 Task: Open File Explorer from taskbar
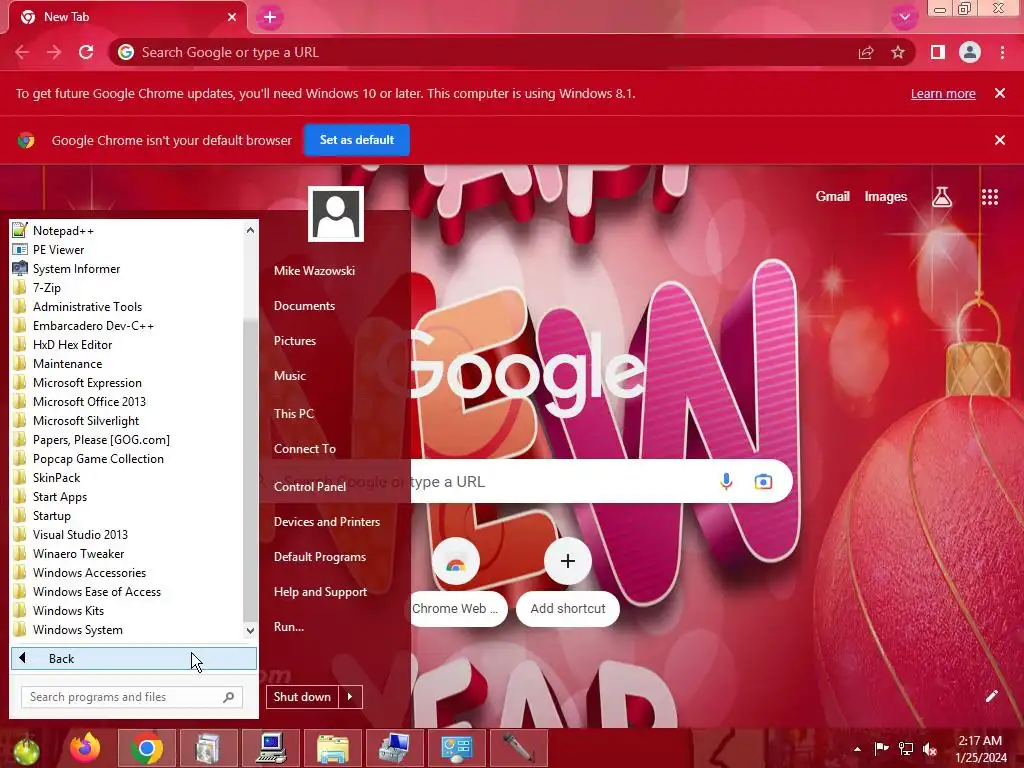332,748
